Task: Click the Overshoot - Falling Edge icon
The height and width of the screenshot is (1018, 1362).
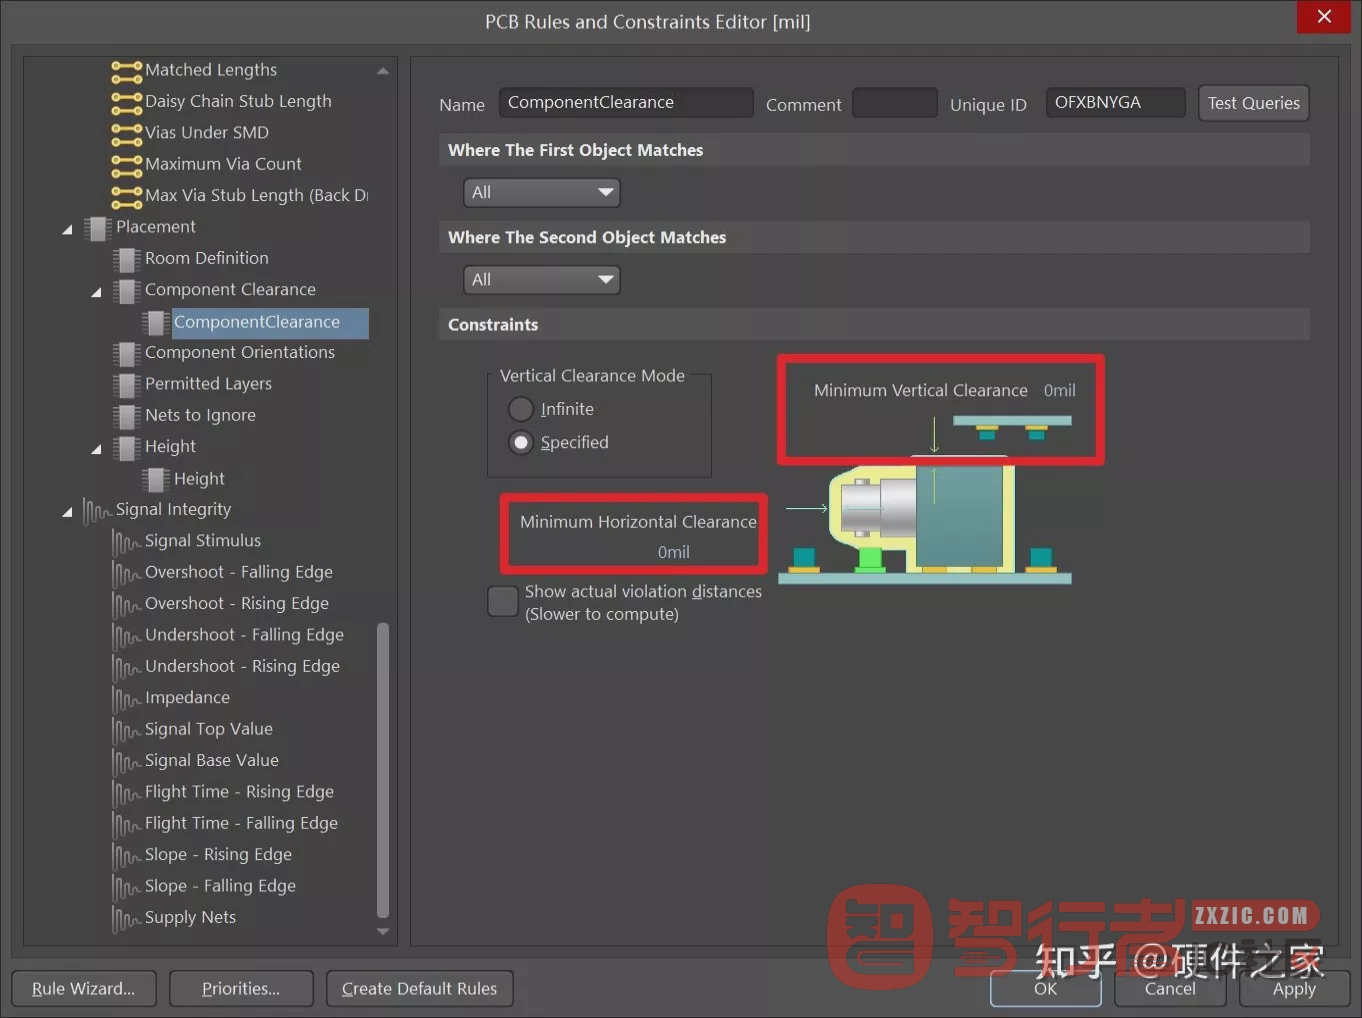Action: pyautogui.click(x=126, y=573)
